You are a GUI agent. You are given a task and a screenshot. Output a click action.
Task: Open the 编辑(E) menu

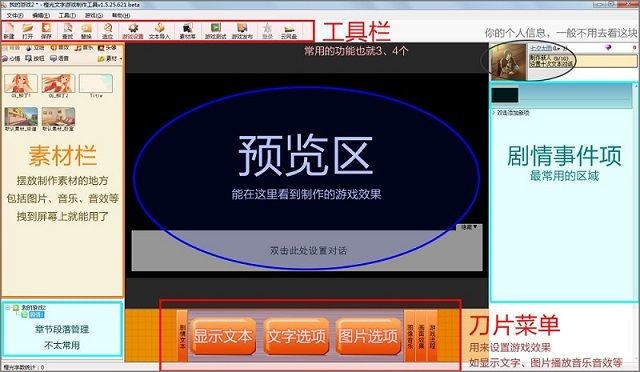point(40,16)
